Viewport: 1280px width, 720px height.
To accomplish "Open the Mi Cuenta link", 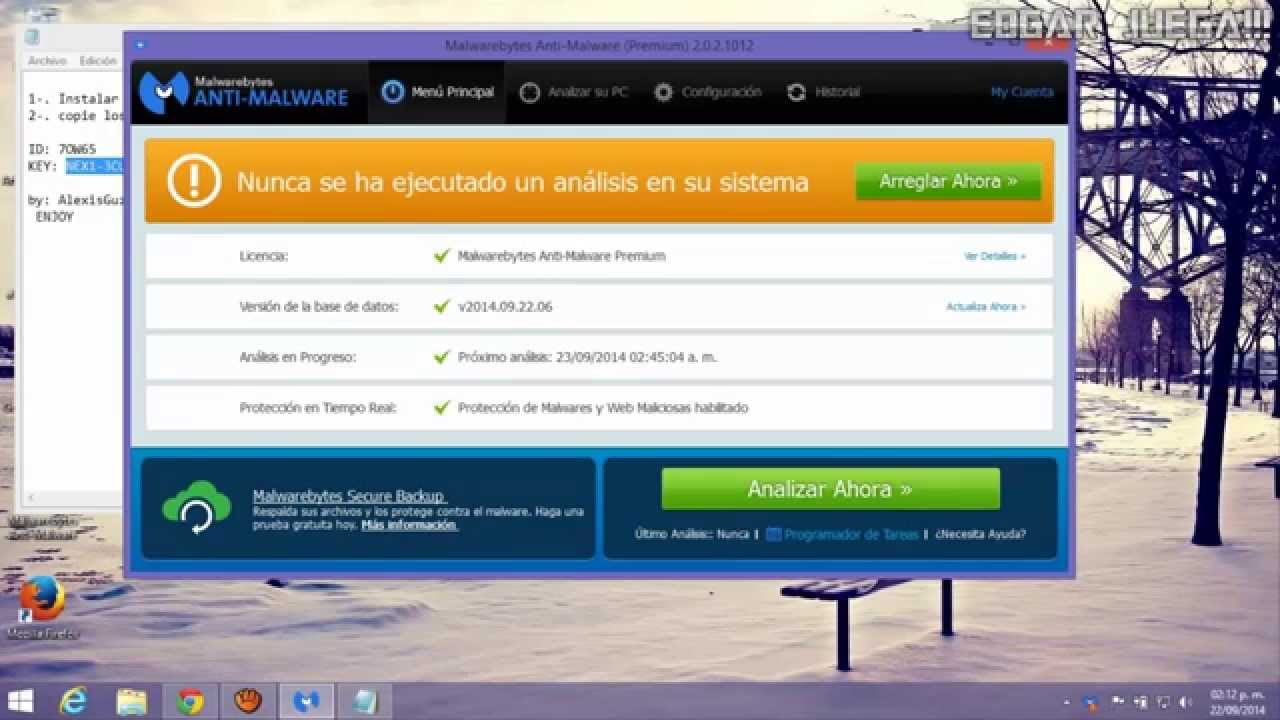I will (1022, 92).
